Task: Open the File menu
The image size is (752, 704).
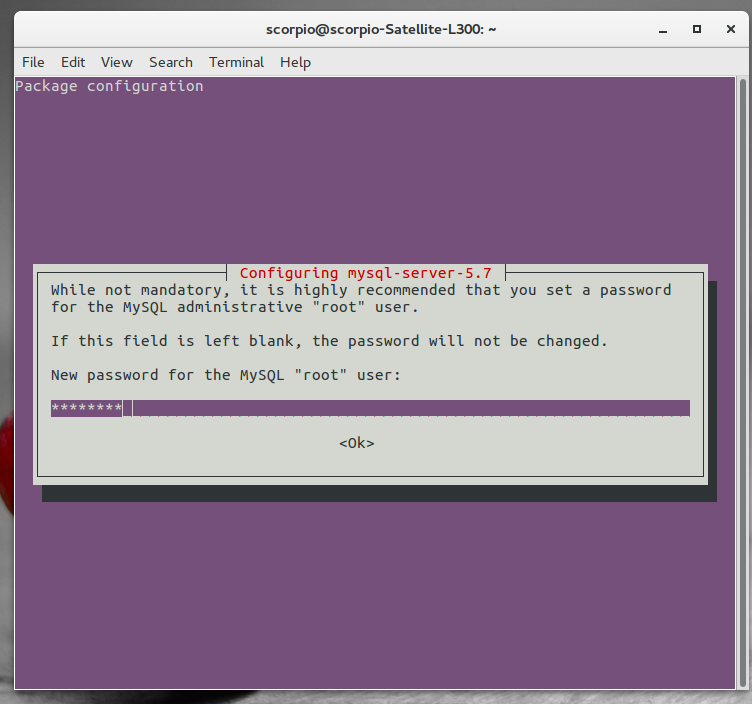Action: pos(33,62)
